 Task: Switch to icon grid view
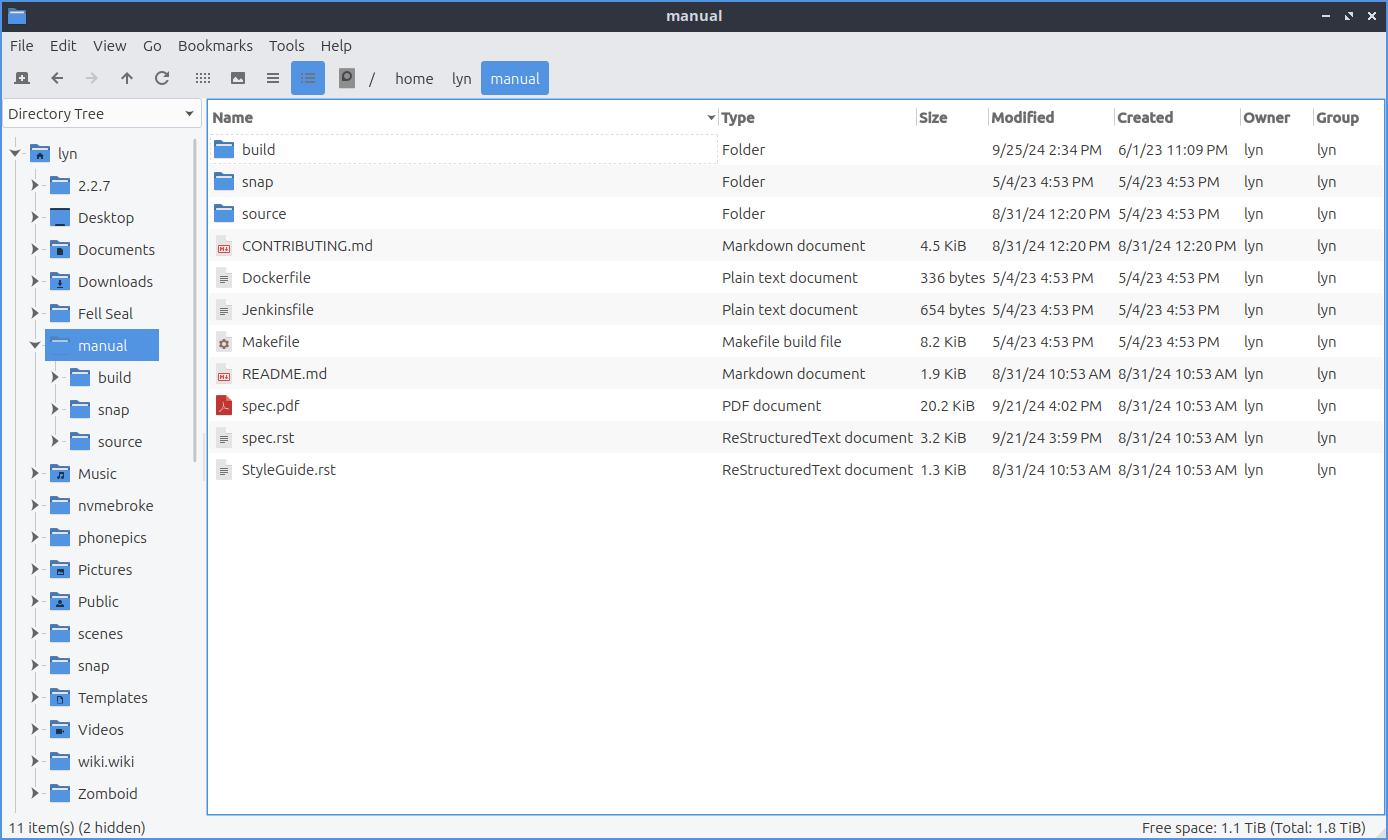click(203, 78)
